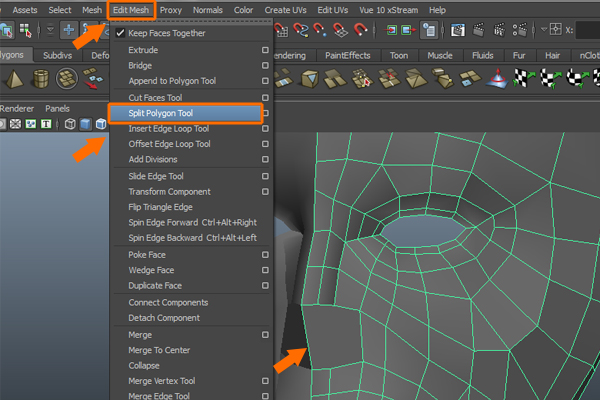Click the smooth shaded blue cube icon
600x400 pixels.
tap(85, 124)
